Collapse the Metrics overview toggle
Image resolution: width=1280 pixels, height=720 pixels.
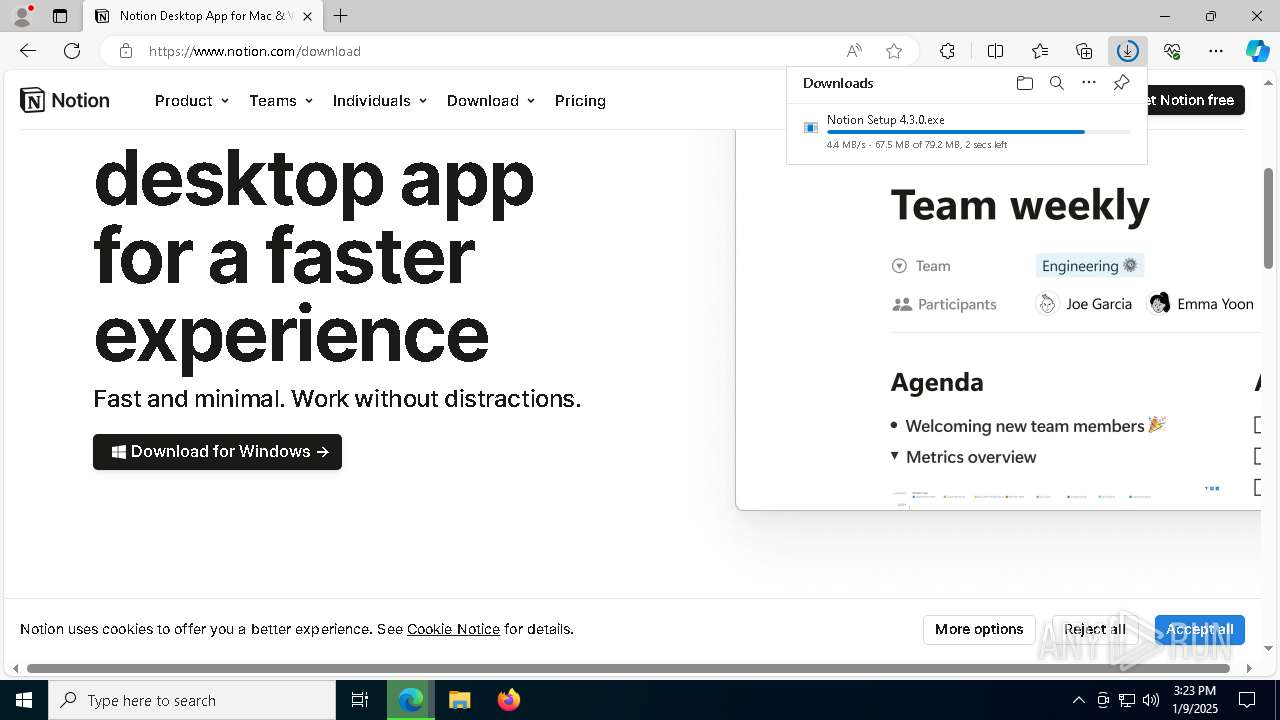[x=895, y=456]
